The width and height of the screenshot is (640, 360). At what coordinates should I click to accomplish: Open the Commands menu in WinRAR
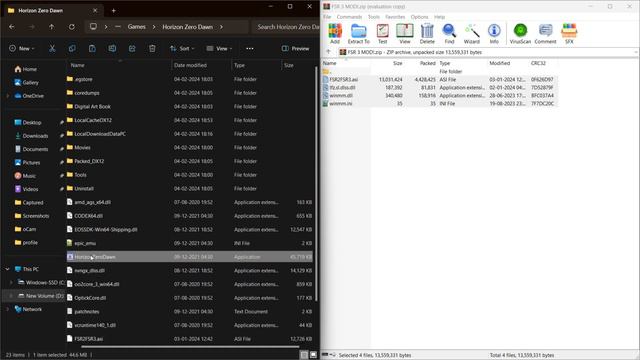pyautogui.click(x=349, y=17)
